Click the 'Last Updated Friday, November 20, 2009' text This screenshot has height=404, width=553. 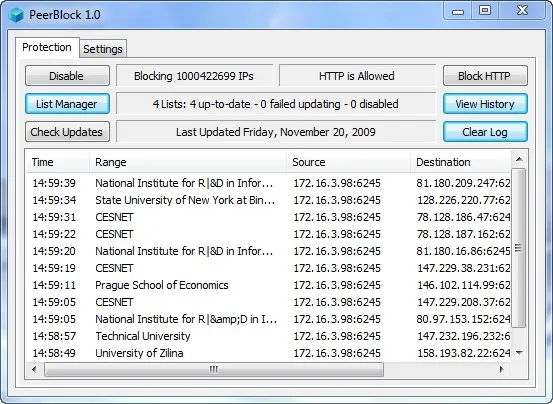point(276,132)
